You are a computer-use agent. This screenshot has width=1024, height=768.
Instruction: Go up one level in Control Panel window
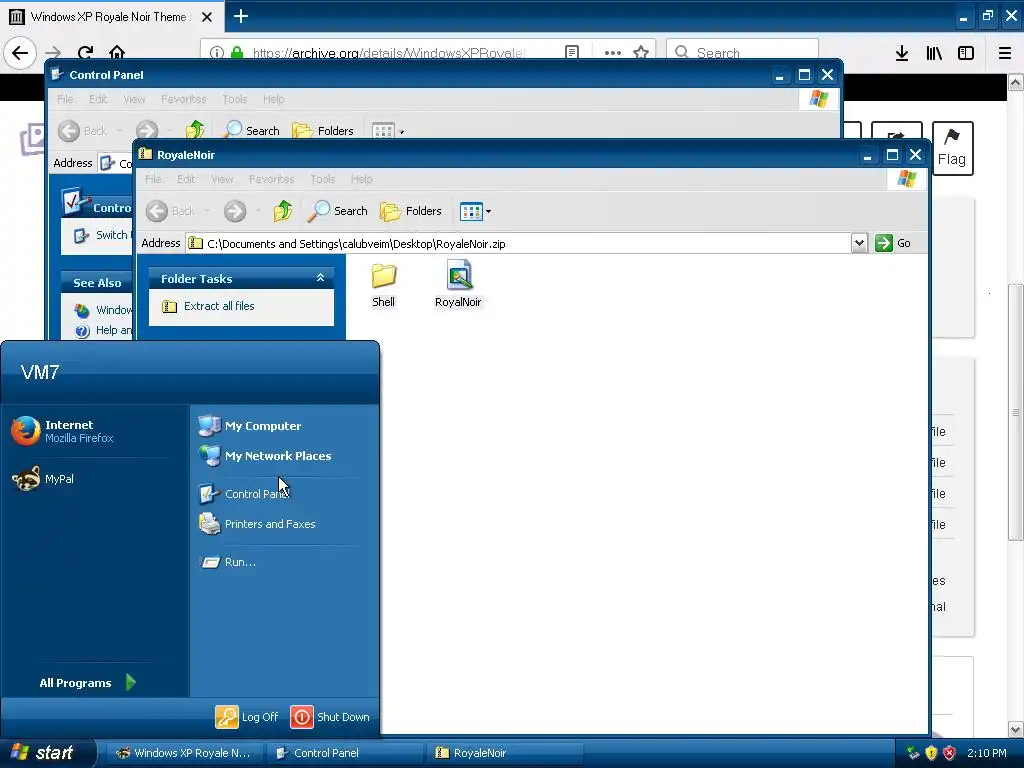coord(195,131)
